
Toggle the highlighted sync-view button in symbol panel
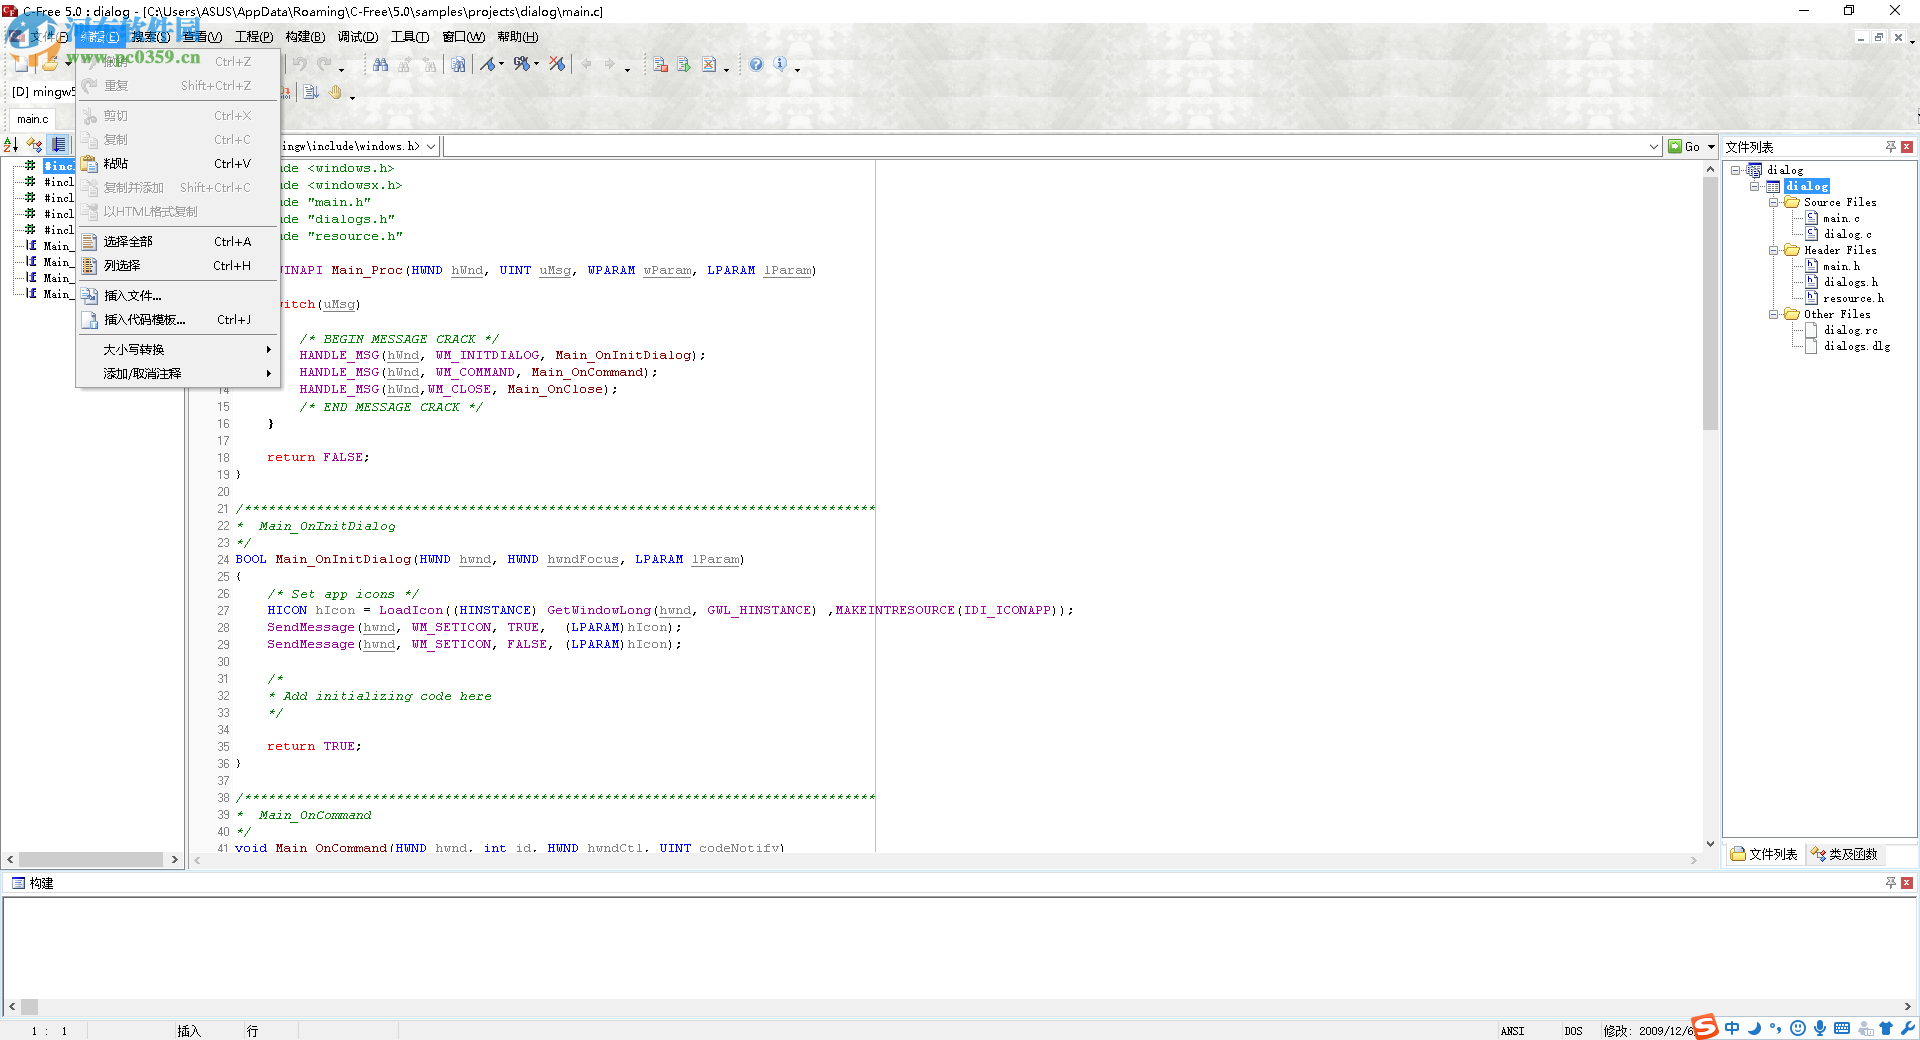[x=59, y=145]
